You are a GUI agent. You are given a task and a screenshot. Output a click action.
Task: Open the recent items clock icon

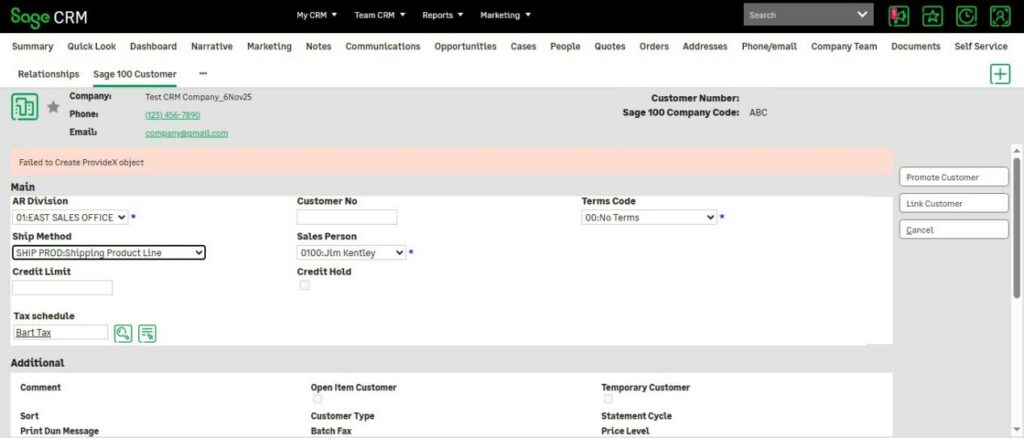click(x=966, y=16)
